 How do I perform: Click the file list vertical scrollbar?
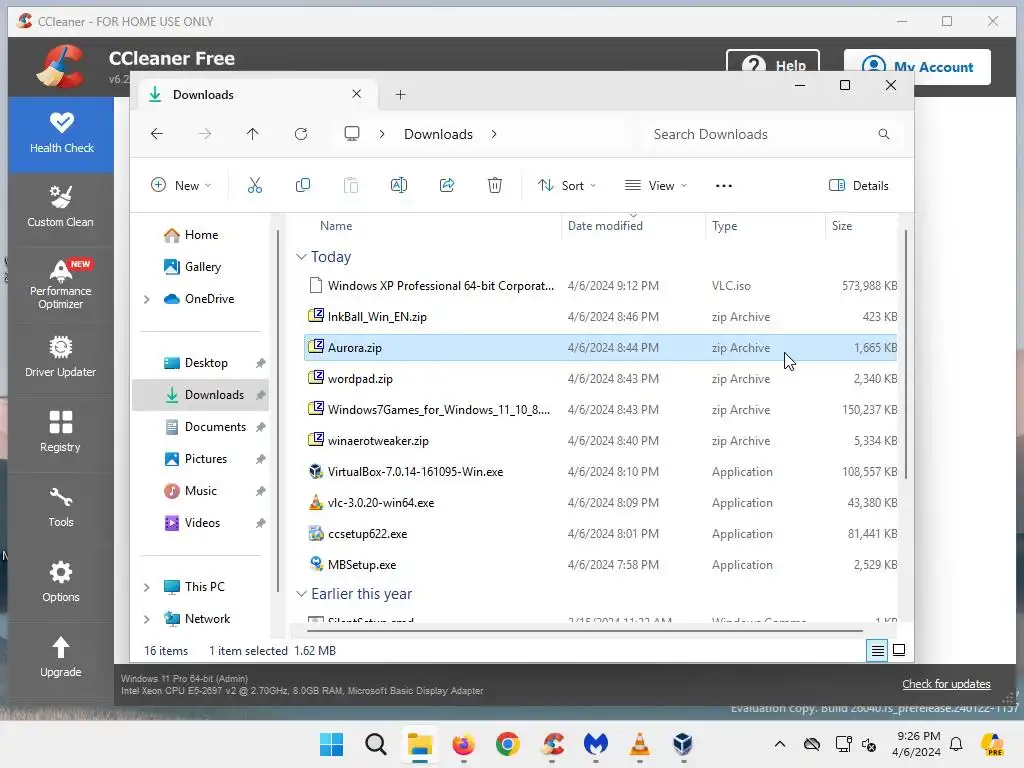(x=906, y=355)
